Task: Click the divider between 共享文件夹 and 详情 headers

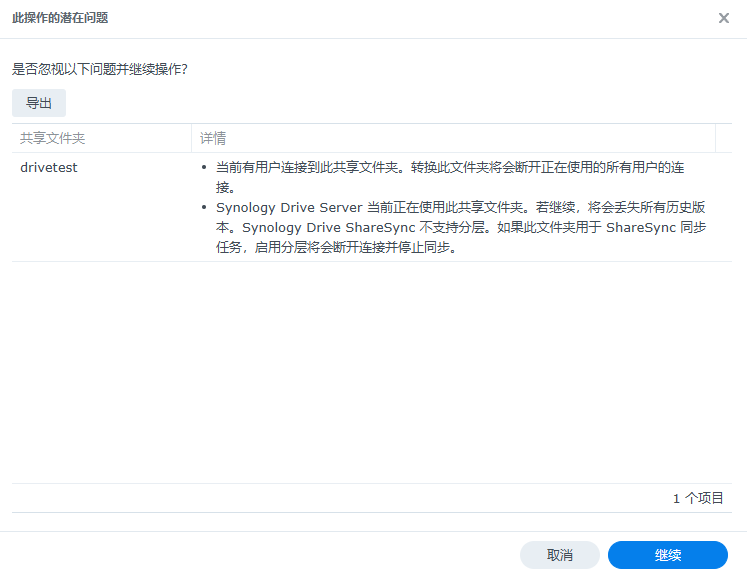Action: coord(192,138)
